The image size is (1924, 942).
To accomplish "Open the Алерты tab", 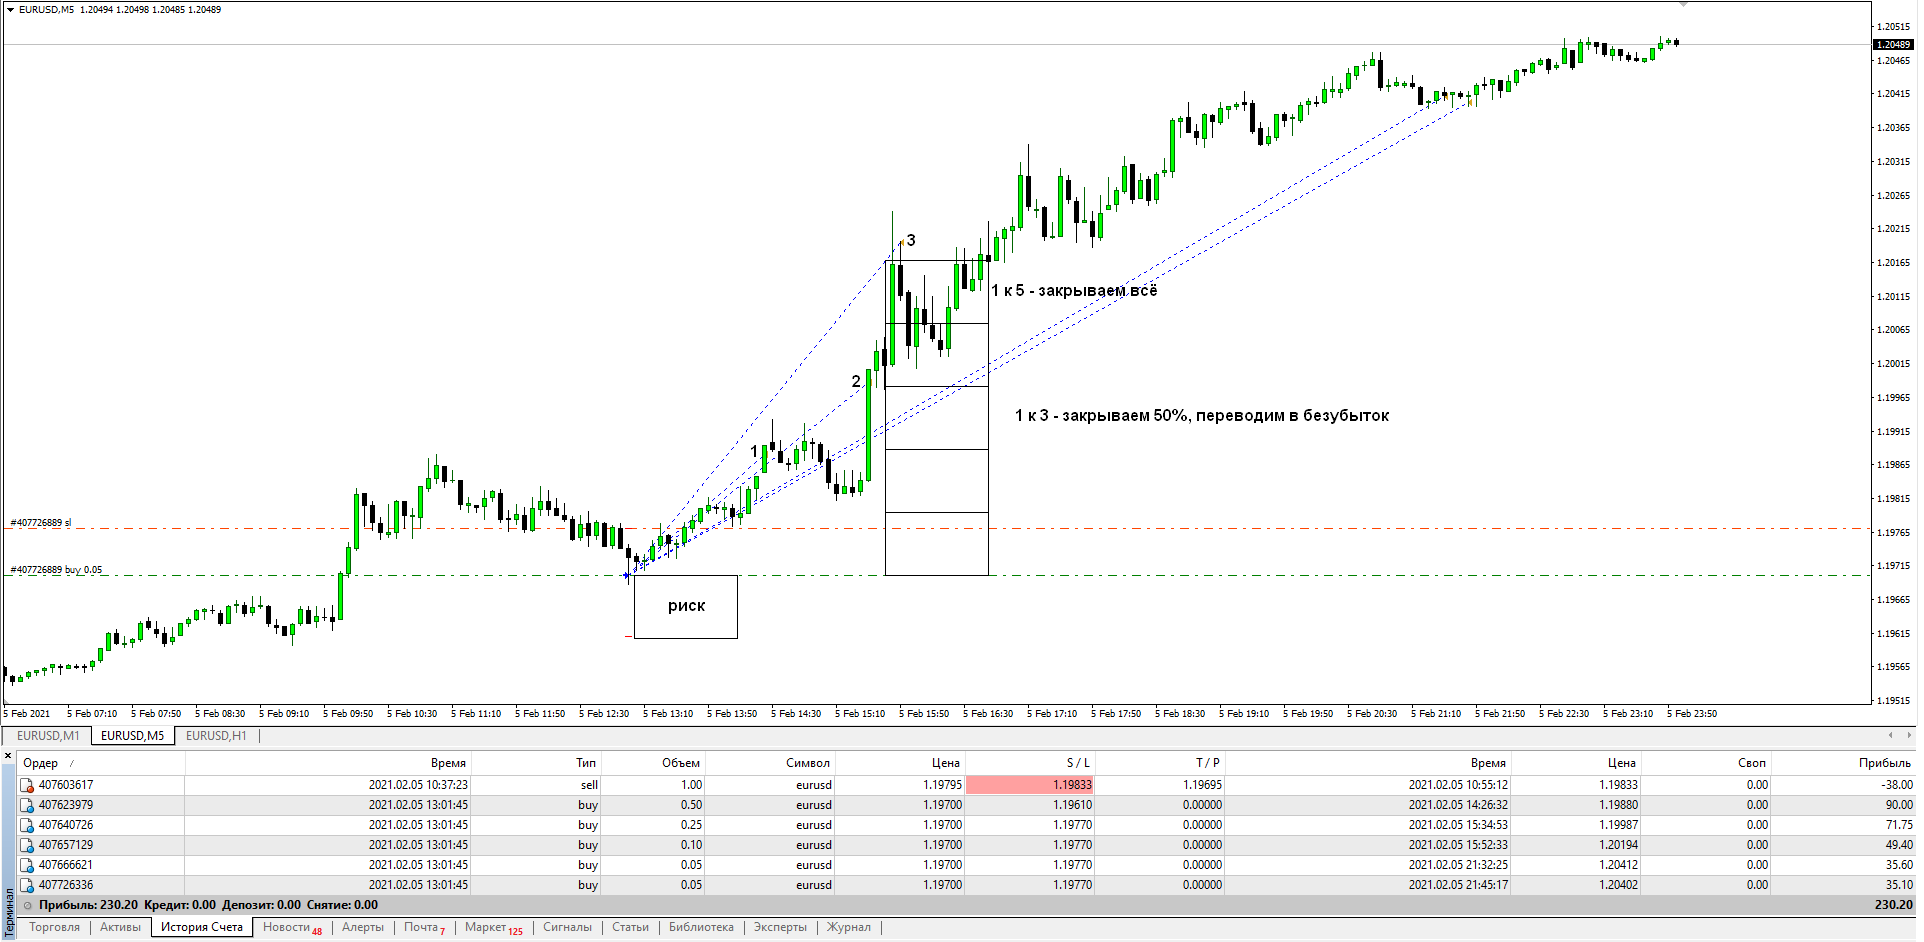I will pos(363,927).
